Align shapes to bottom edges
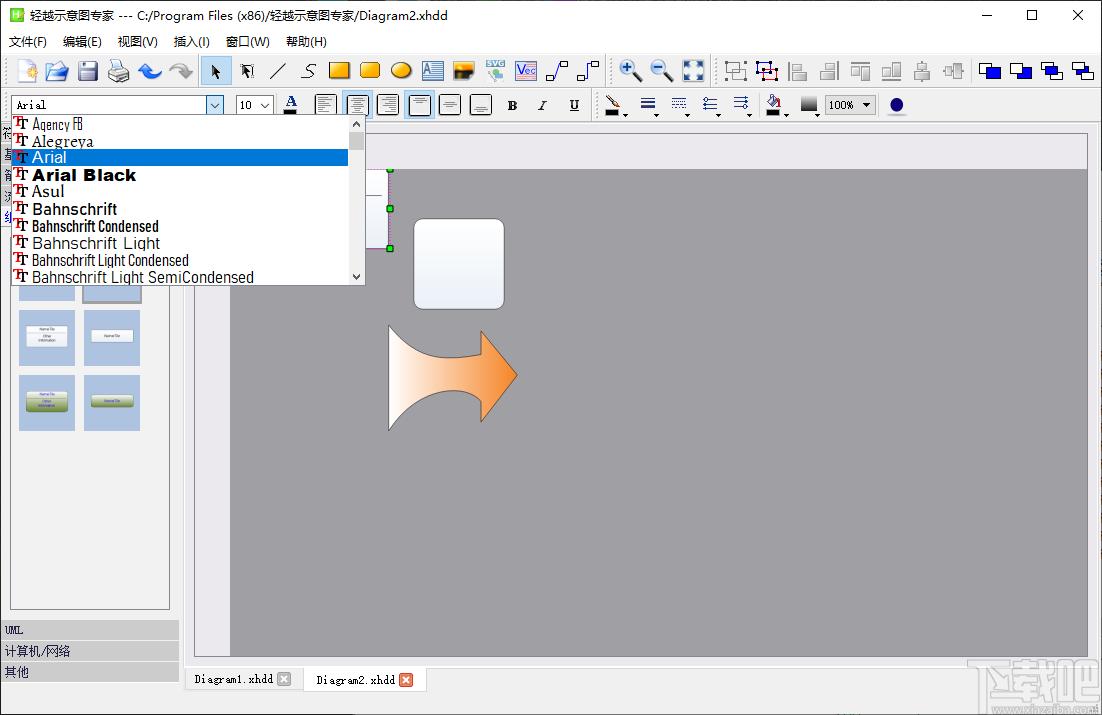The image size is (1102, 715). [891, 71]
